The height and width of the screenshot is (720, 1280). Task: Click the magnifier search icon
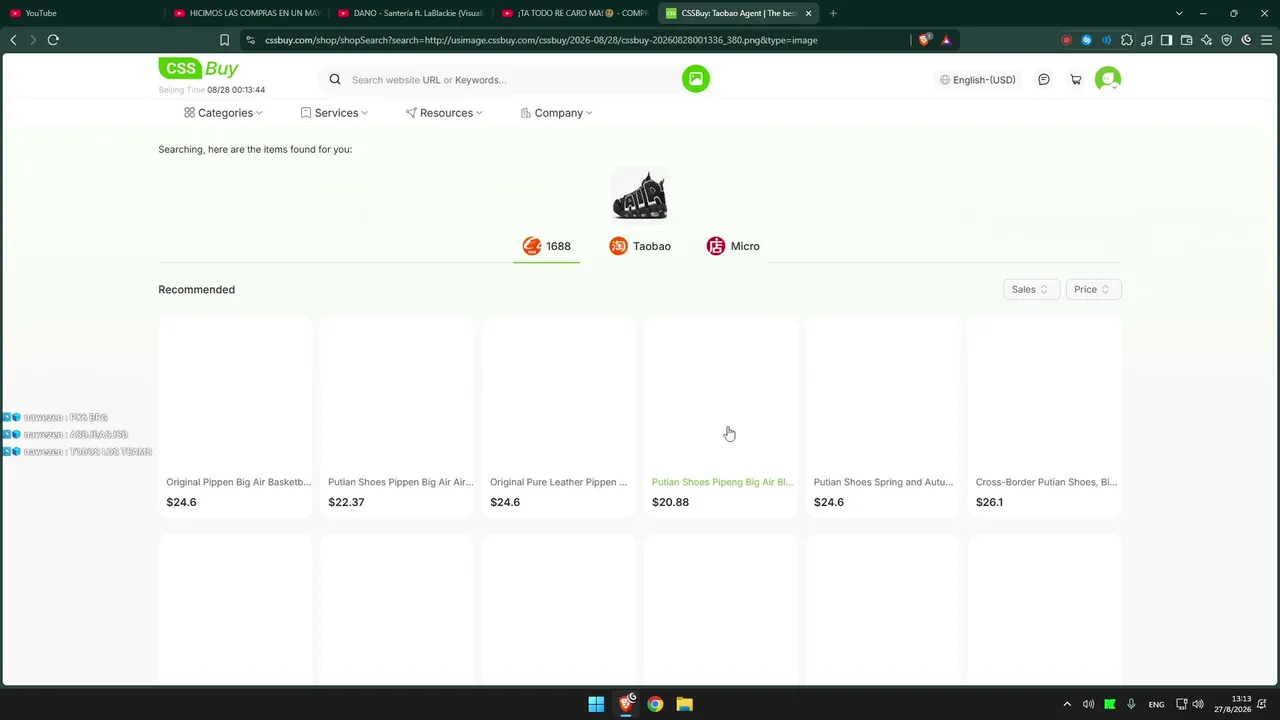click(x=335, y=80)
